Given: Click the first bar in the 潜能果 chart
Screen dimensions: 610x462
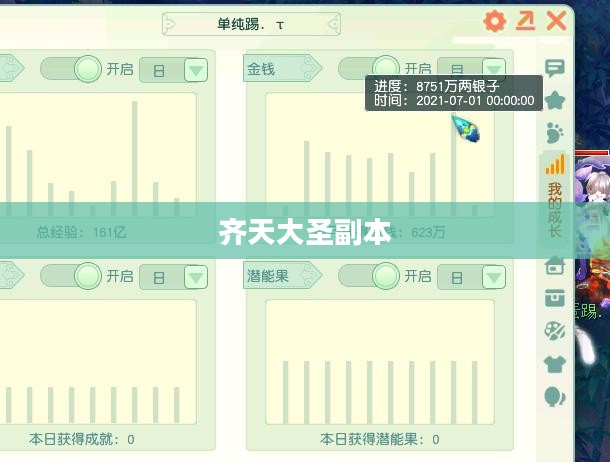Looking at the screenshot, I should (286, 392).
